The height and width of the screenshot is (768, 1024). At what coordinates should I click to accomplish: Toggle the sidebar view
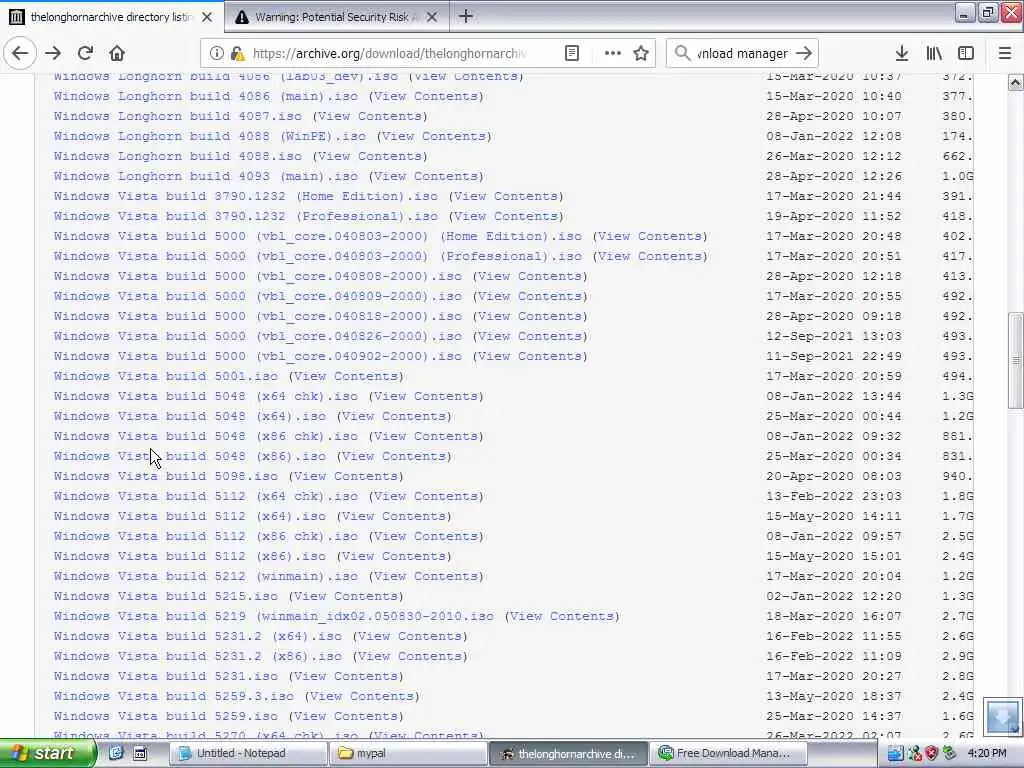966,54
